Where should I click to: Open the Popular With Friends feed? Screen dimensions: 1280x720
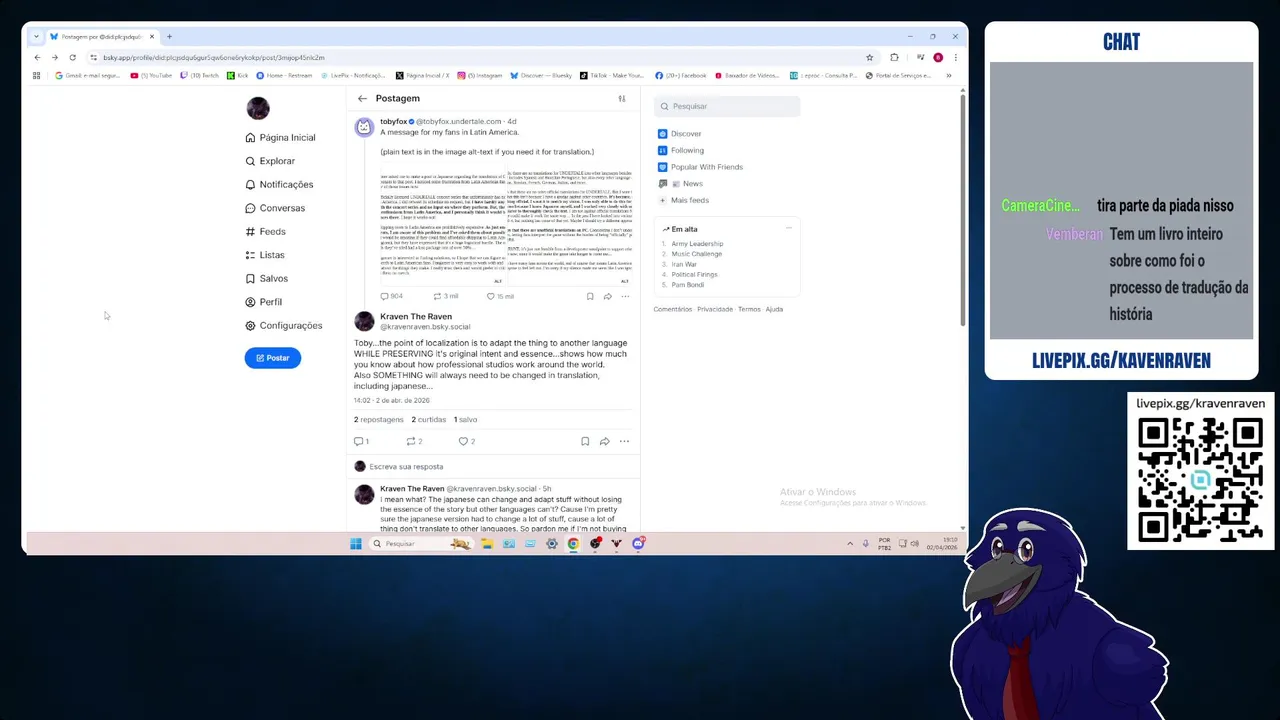click(700, 167)
